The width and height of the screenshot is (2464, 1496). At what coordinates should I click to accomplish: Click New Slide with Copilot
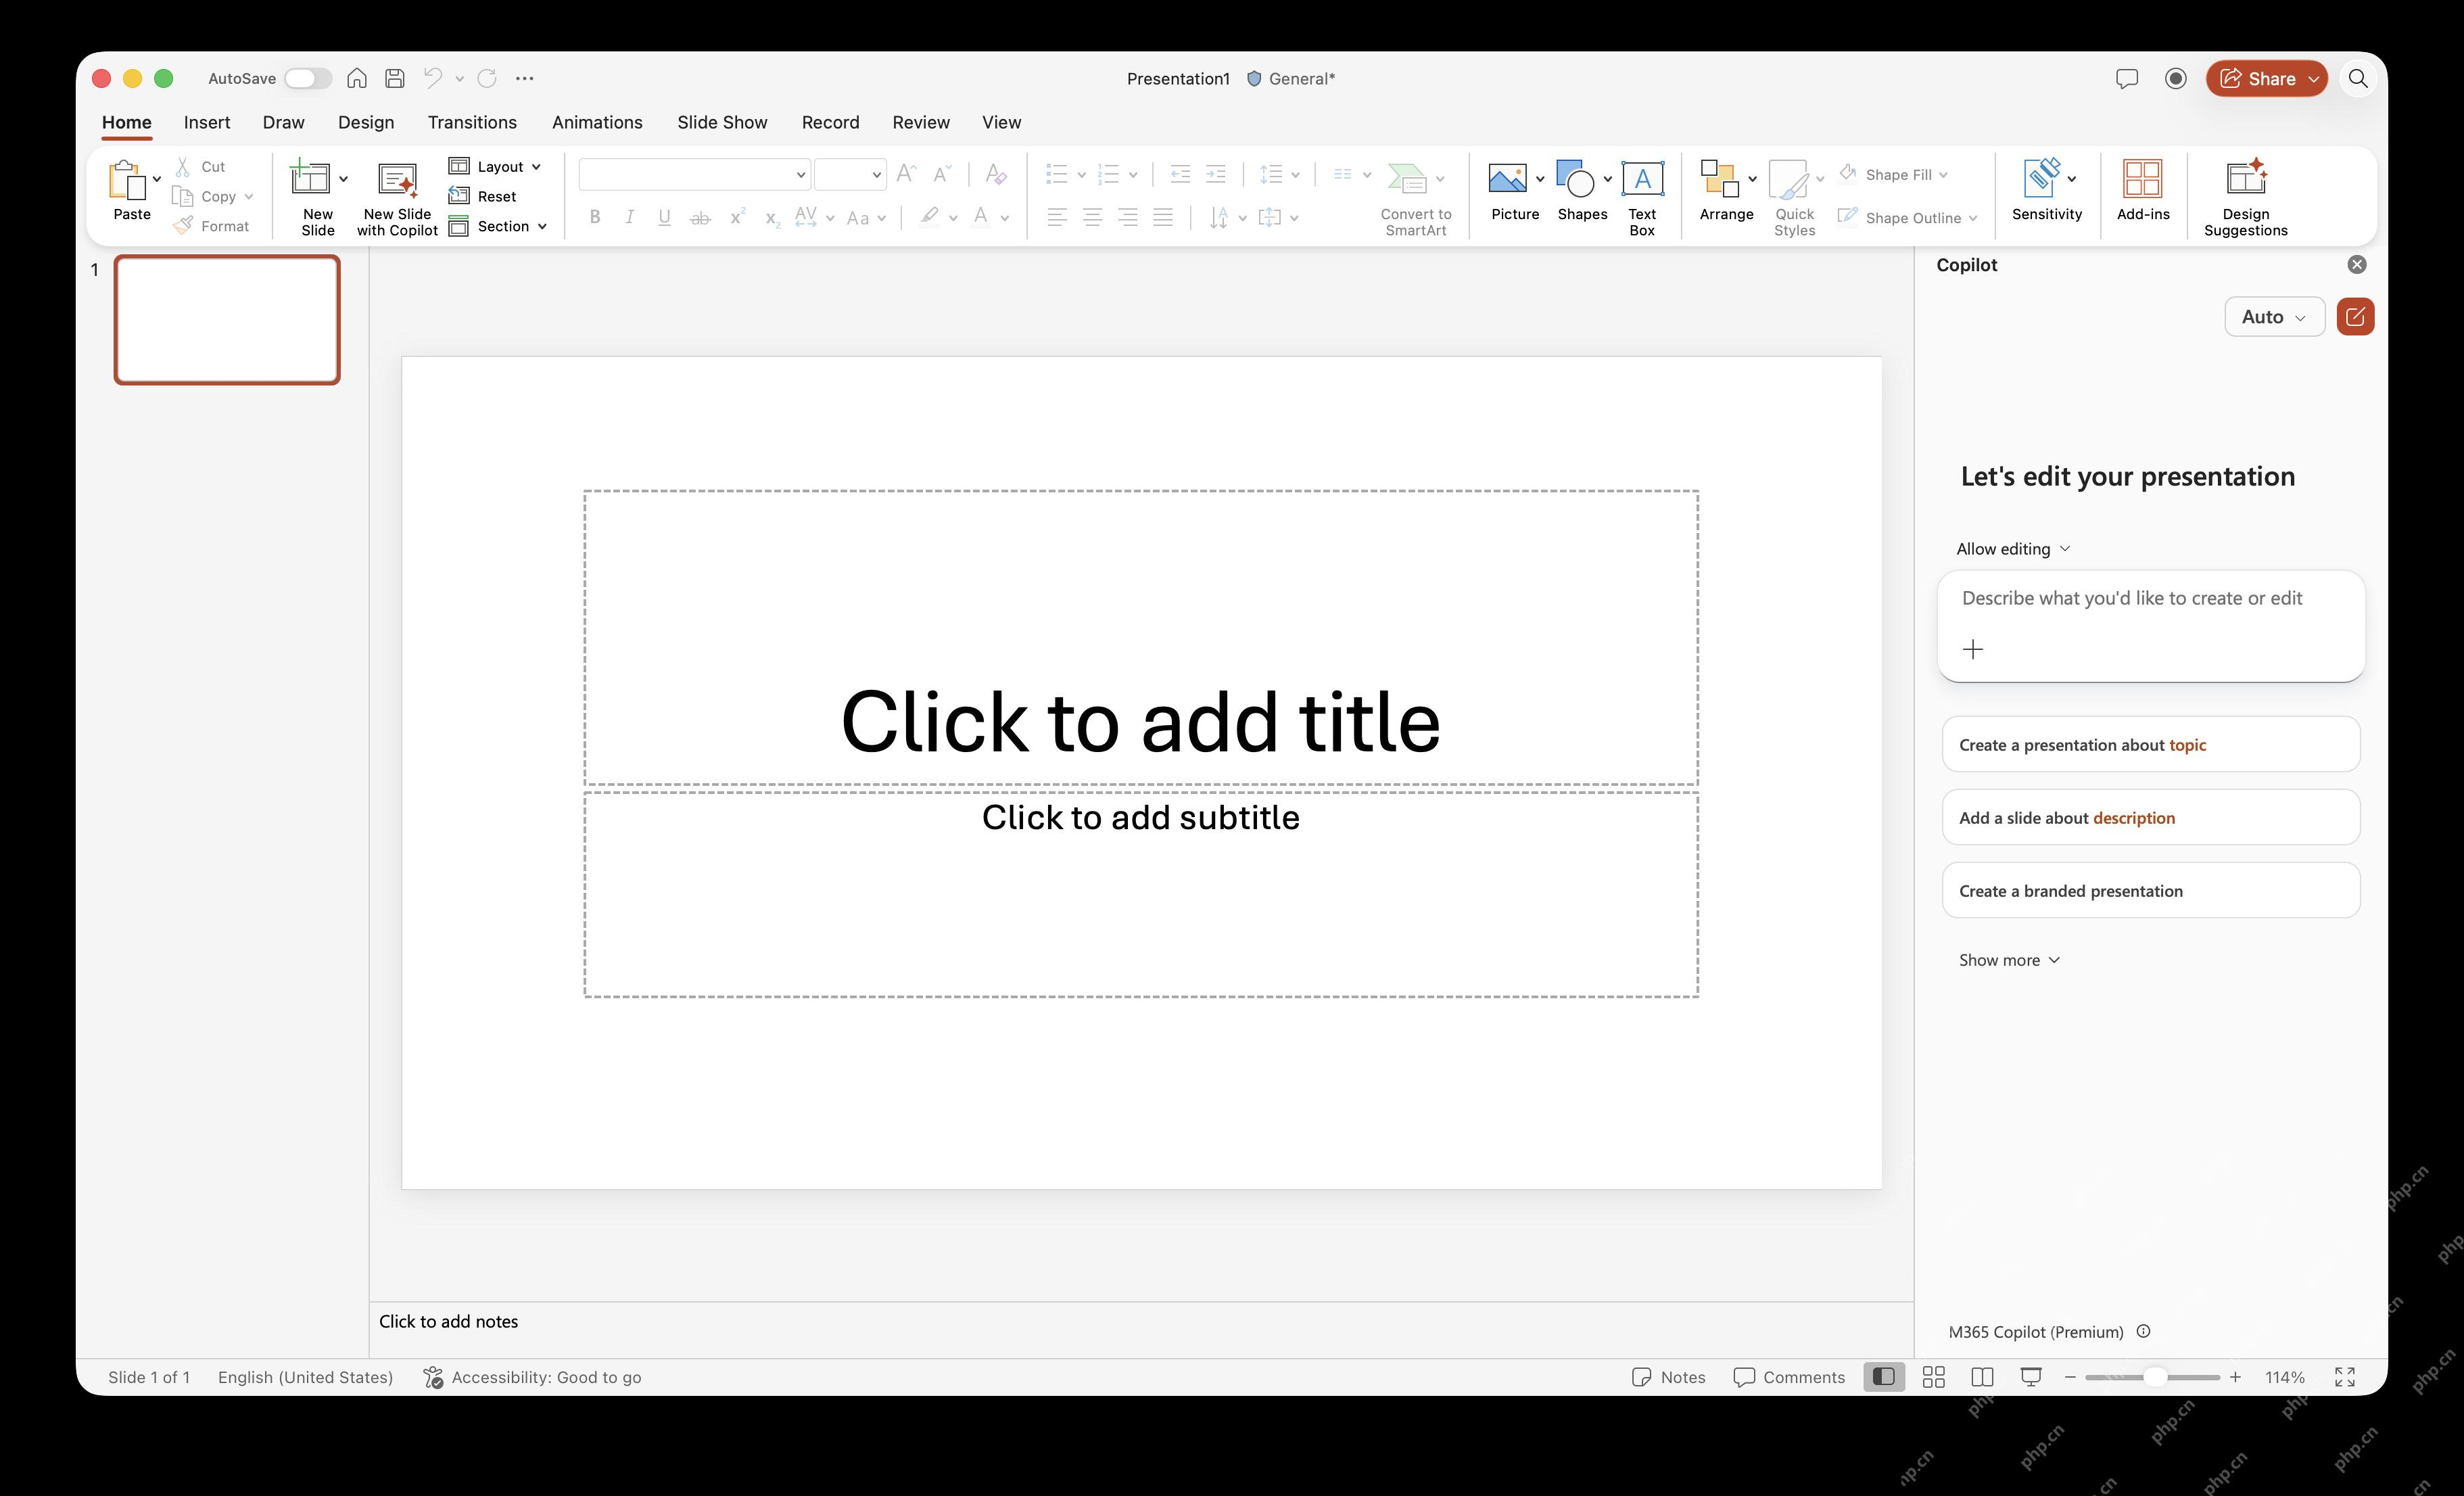click(x=397, y=199)
